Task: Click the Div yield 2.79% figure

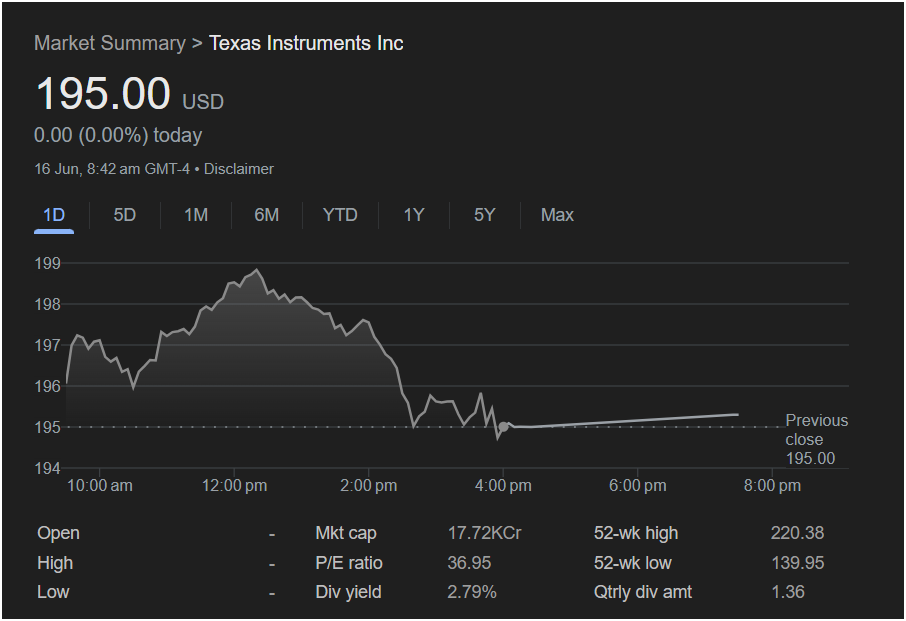Action: (471, 592)
